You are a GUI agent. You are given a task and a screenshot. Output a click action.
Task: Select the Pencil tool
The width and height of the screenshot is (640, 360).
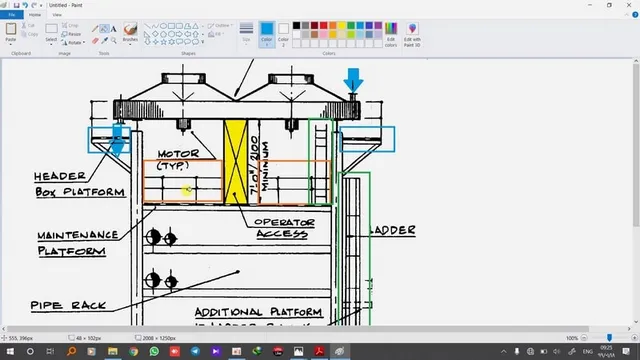point(95,29)
